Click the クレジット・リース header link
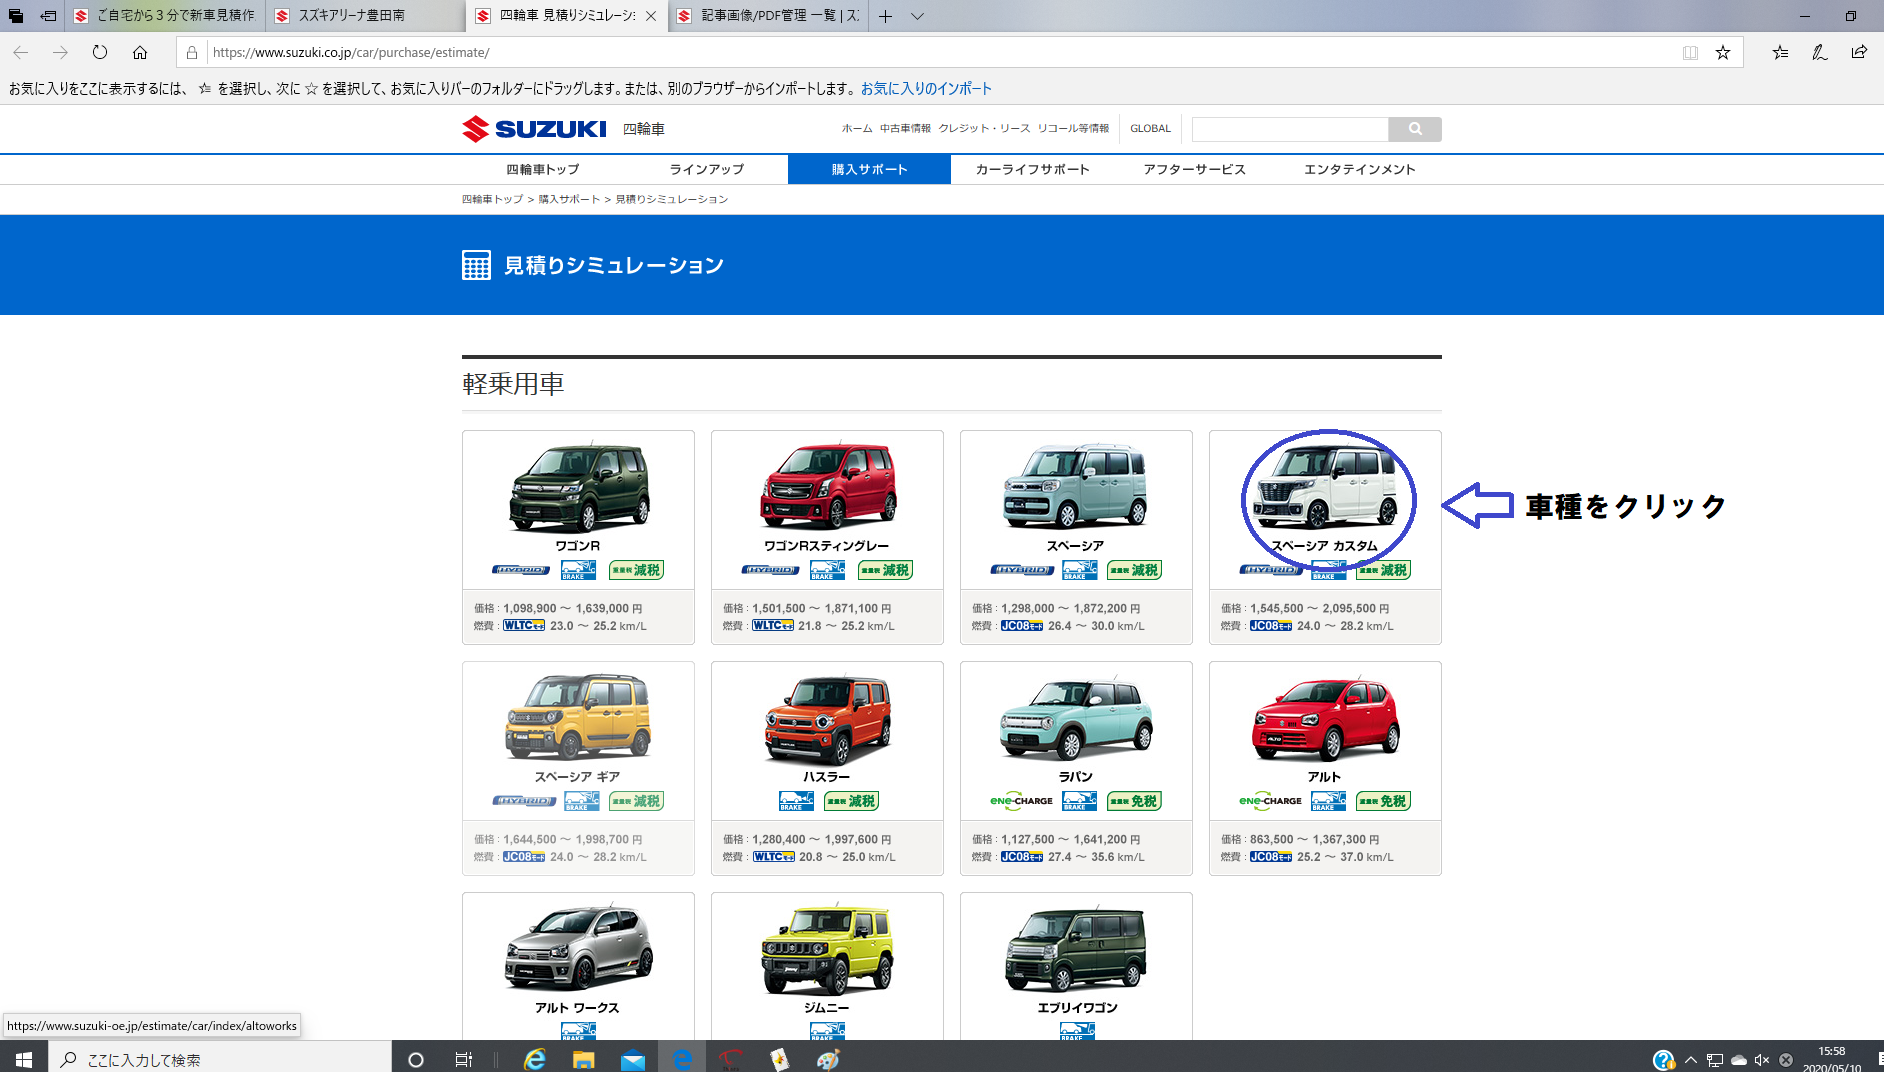This screenshot has height=1072, width=1884. pos(984,128)
